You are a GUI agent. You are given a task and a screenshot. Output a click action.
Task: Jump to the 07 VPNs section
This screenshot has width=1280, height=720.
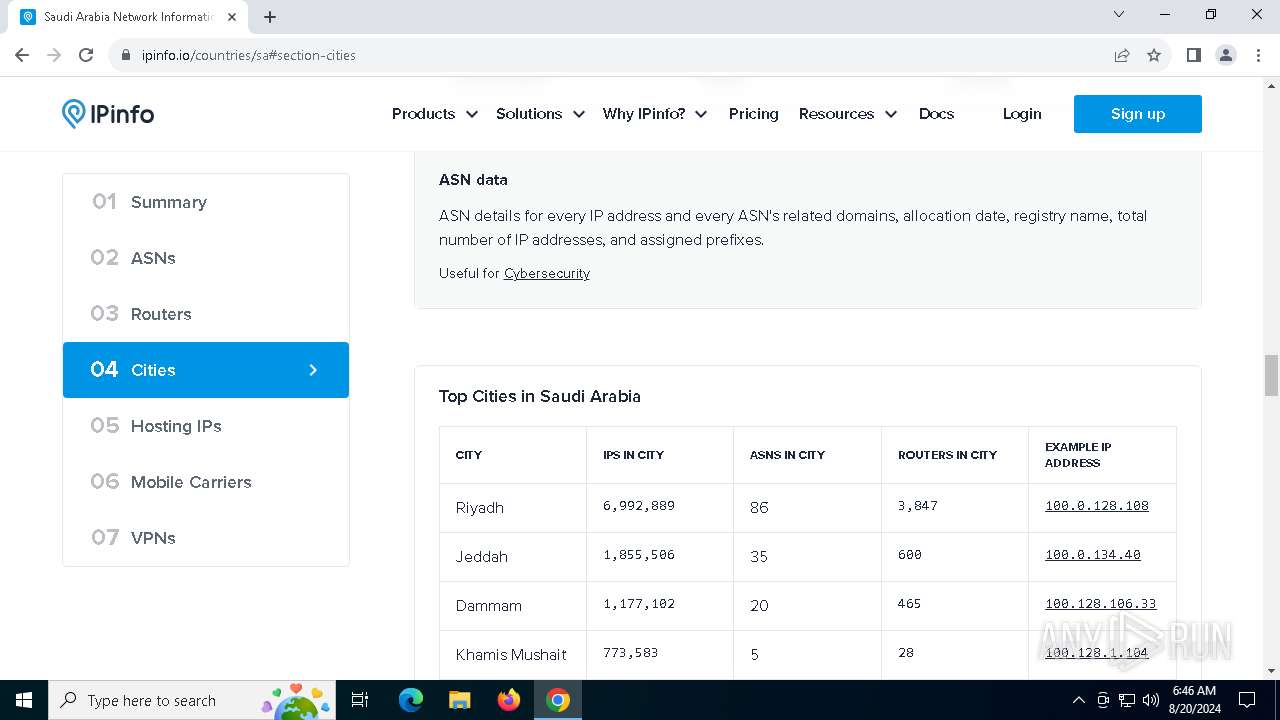(206, 538)
